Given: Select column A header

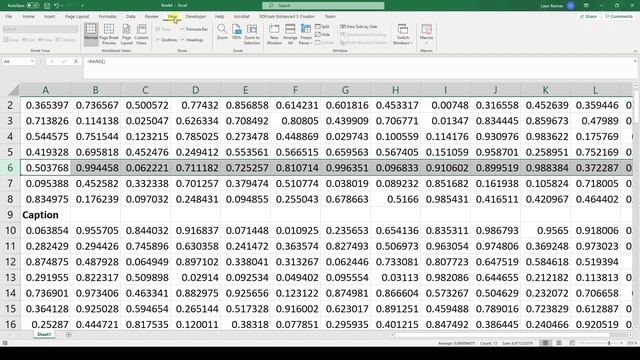Looking at the screenshot, I should pyautogui.click(x=45, y=90).
